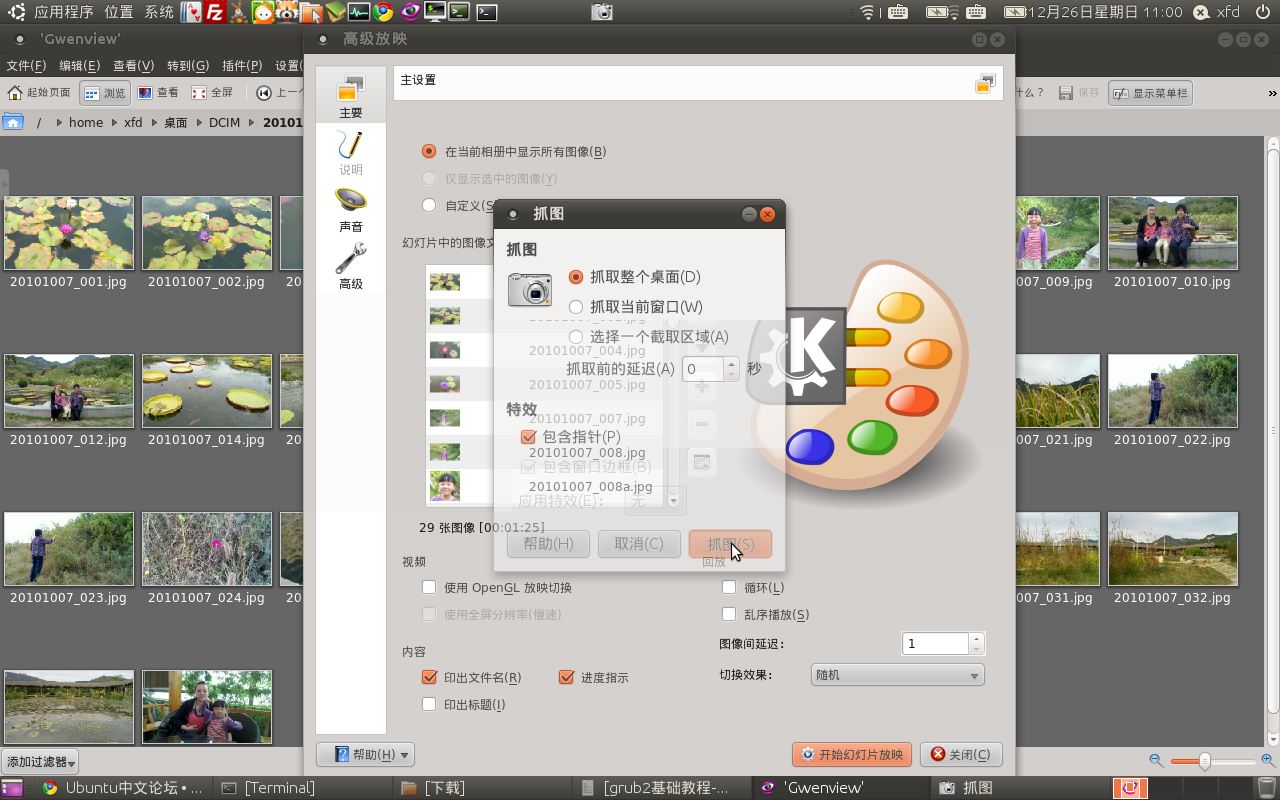Open the 转到(G) menu in Gwenview
The height and width of the screenshot is (800, 1280).
point(188,66)
